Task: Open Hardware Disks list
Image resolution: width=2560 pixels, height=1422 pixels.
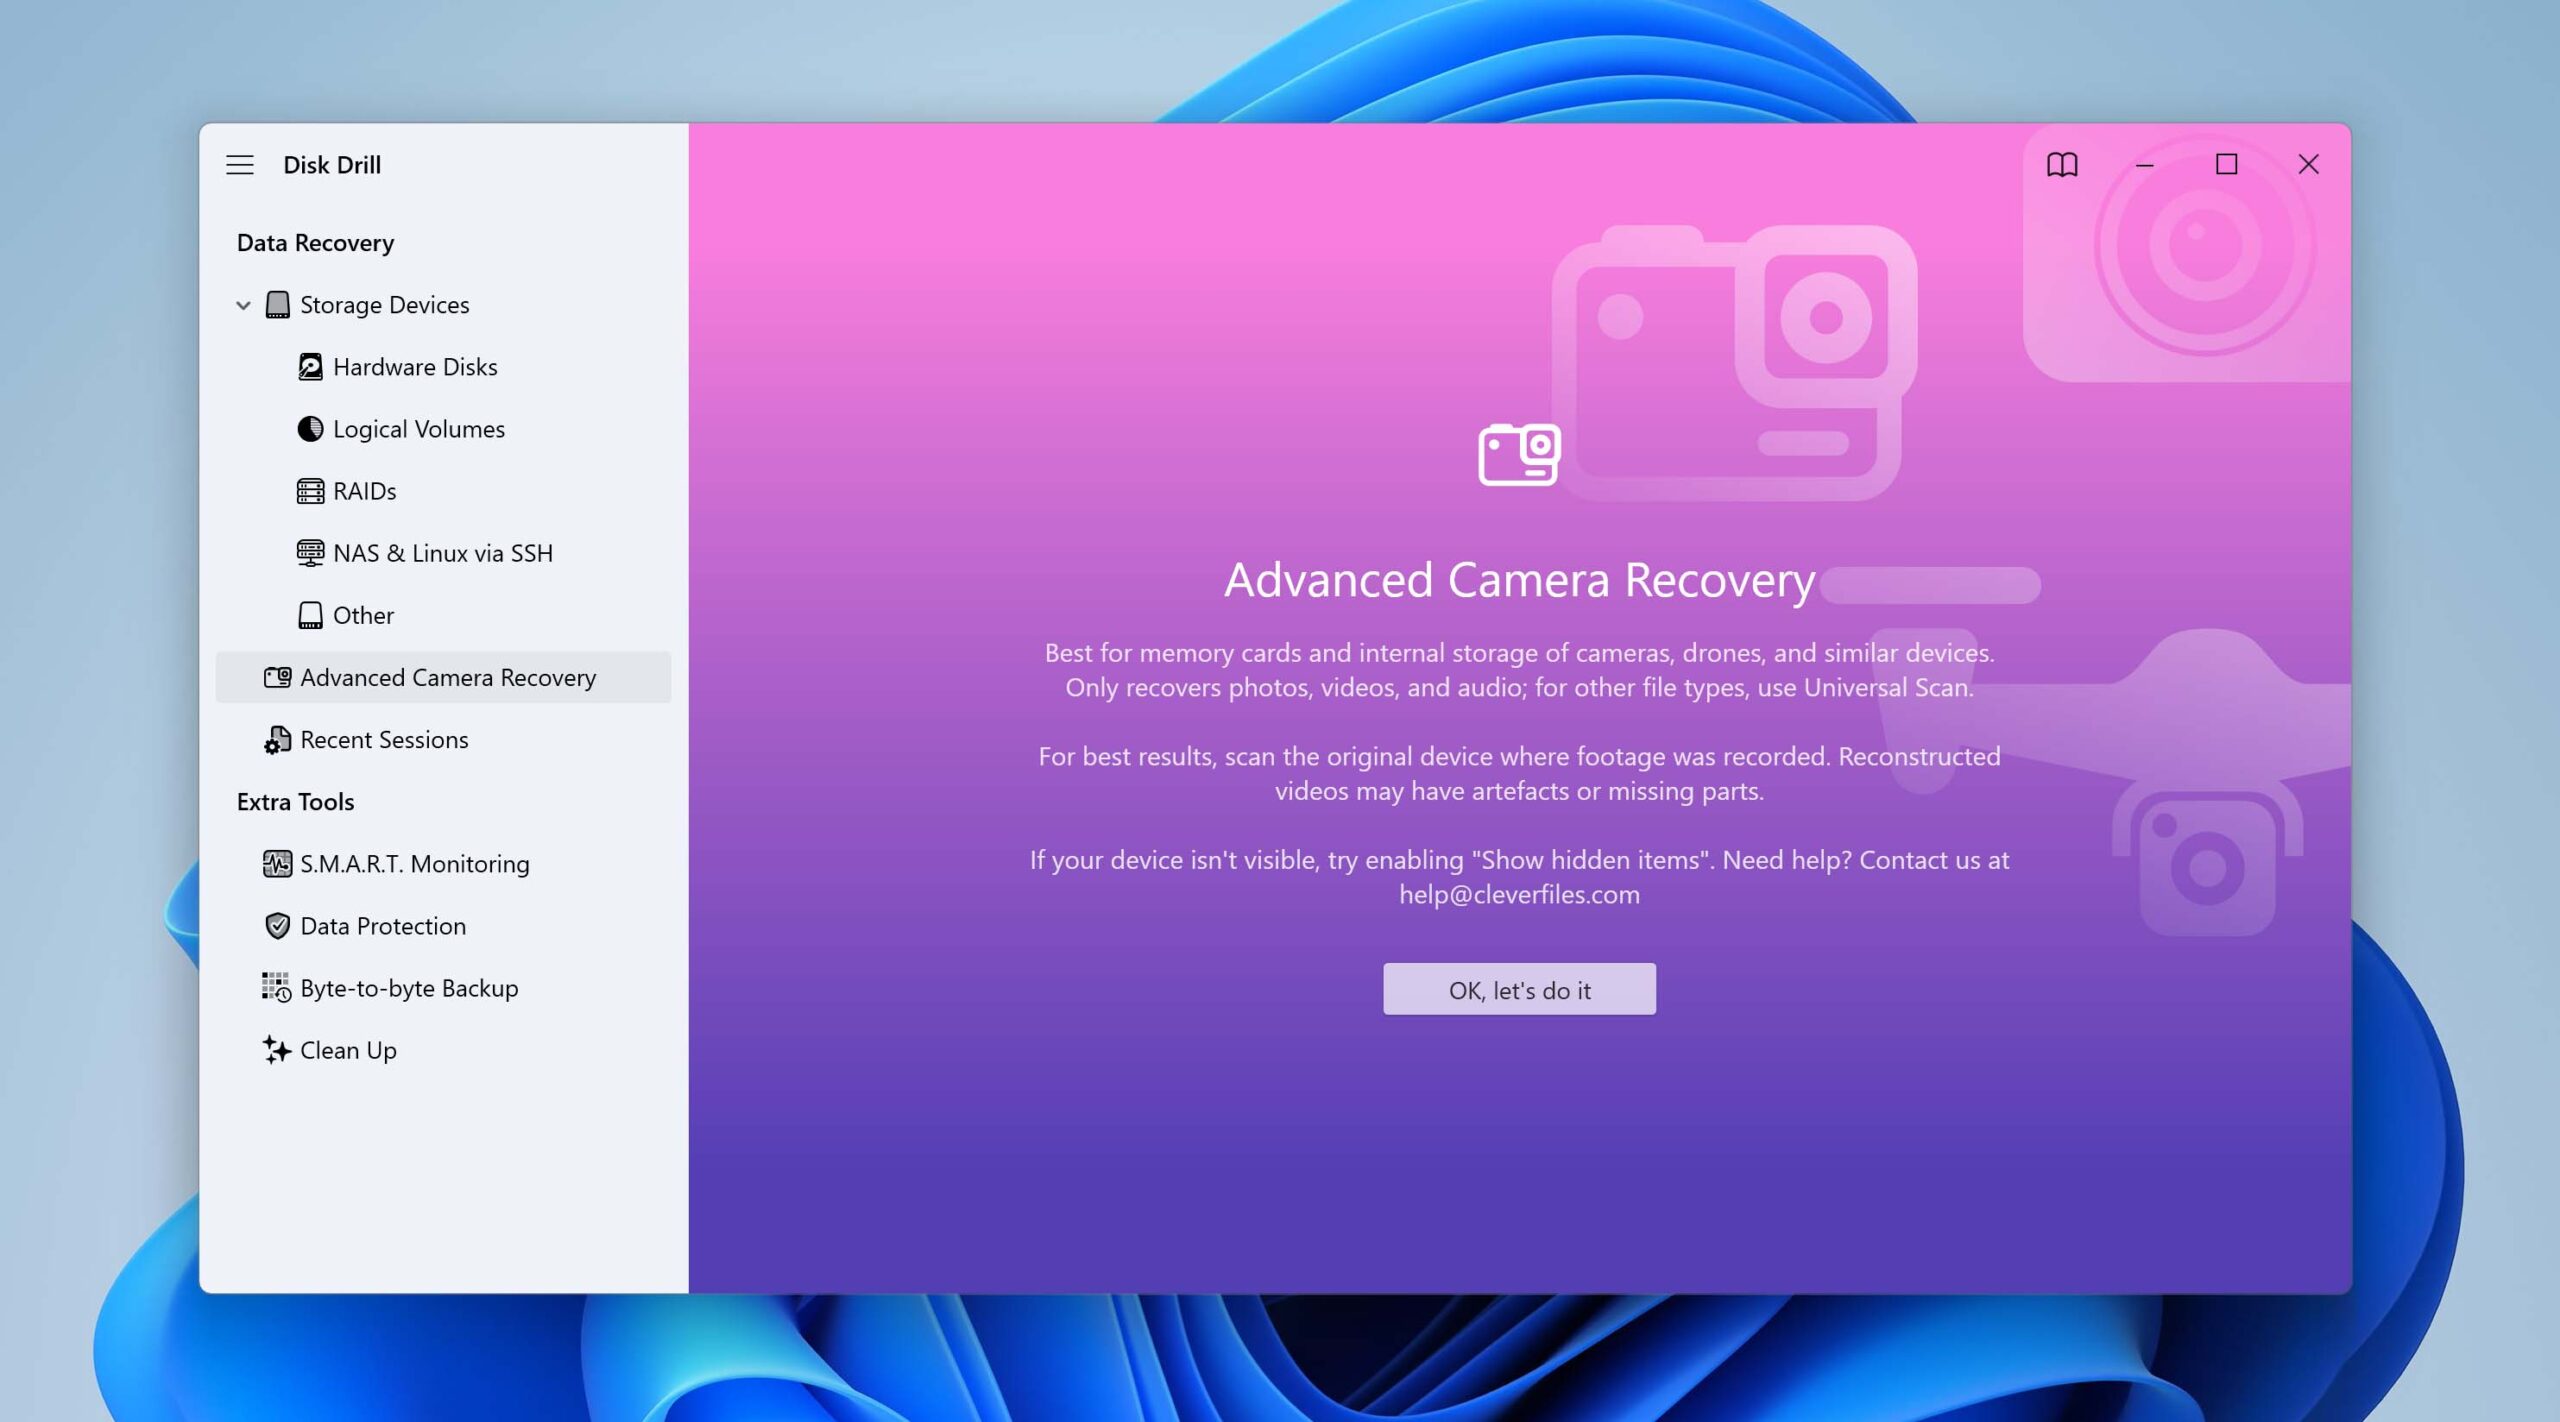Action: point(443,367)
